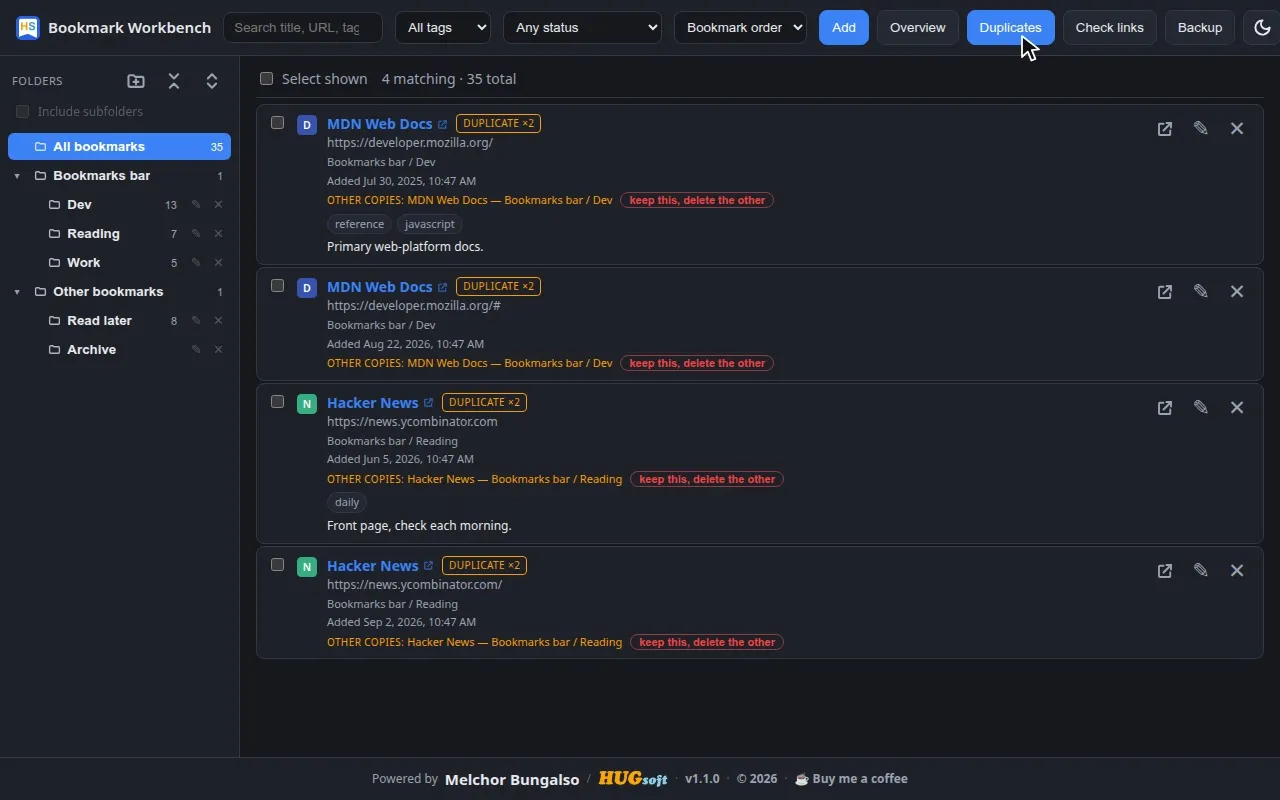Edit the Hacker News bookmark added Jun 5, 2026
This screenshot has width=1280, height=800.
coord(1201,408)
